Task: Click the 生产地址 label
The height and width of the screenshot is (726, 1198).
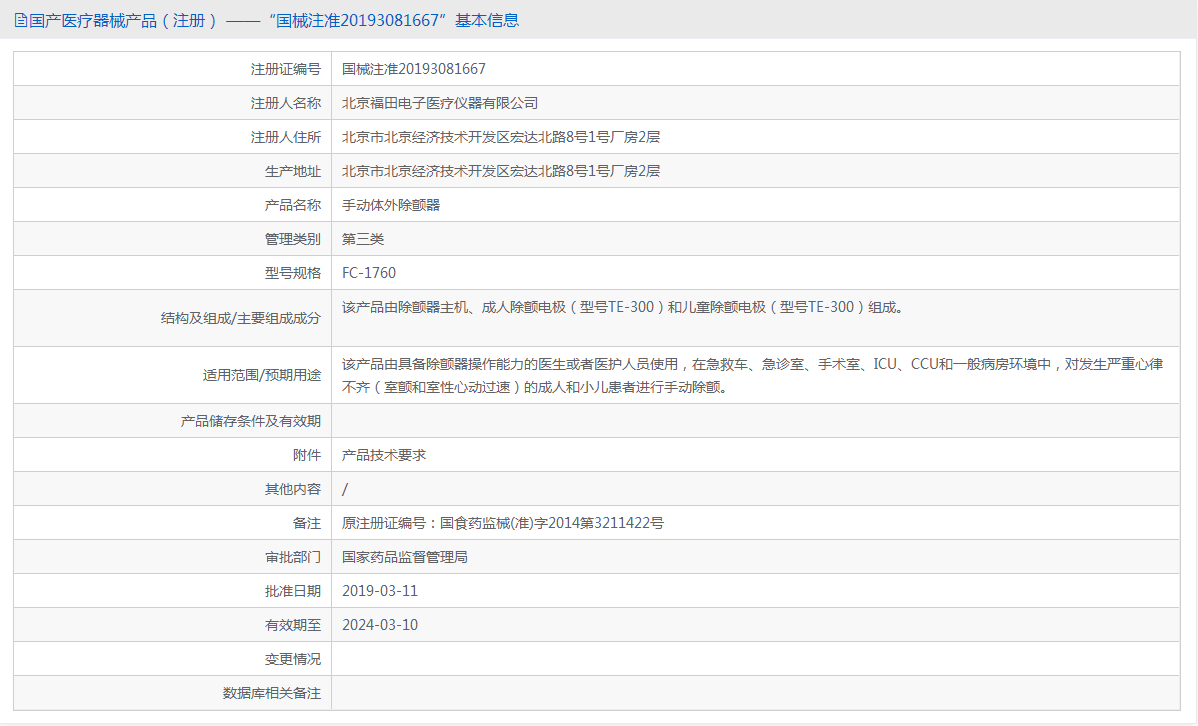Action: (x=293, y=171)
